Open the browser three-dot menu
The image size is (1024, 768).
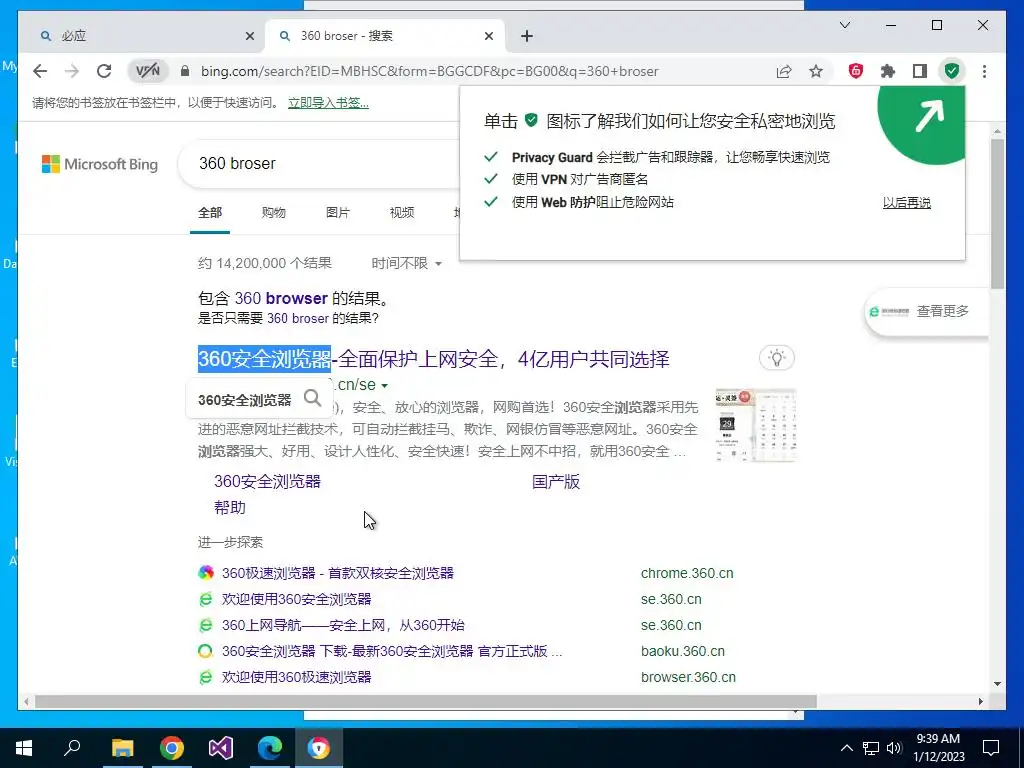point(984,71)
